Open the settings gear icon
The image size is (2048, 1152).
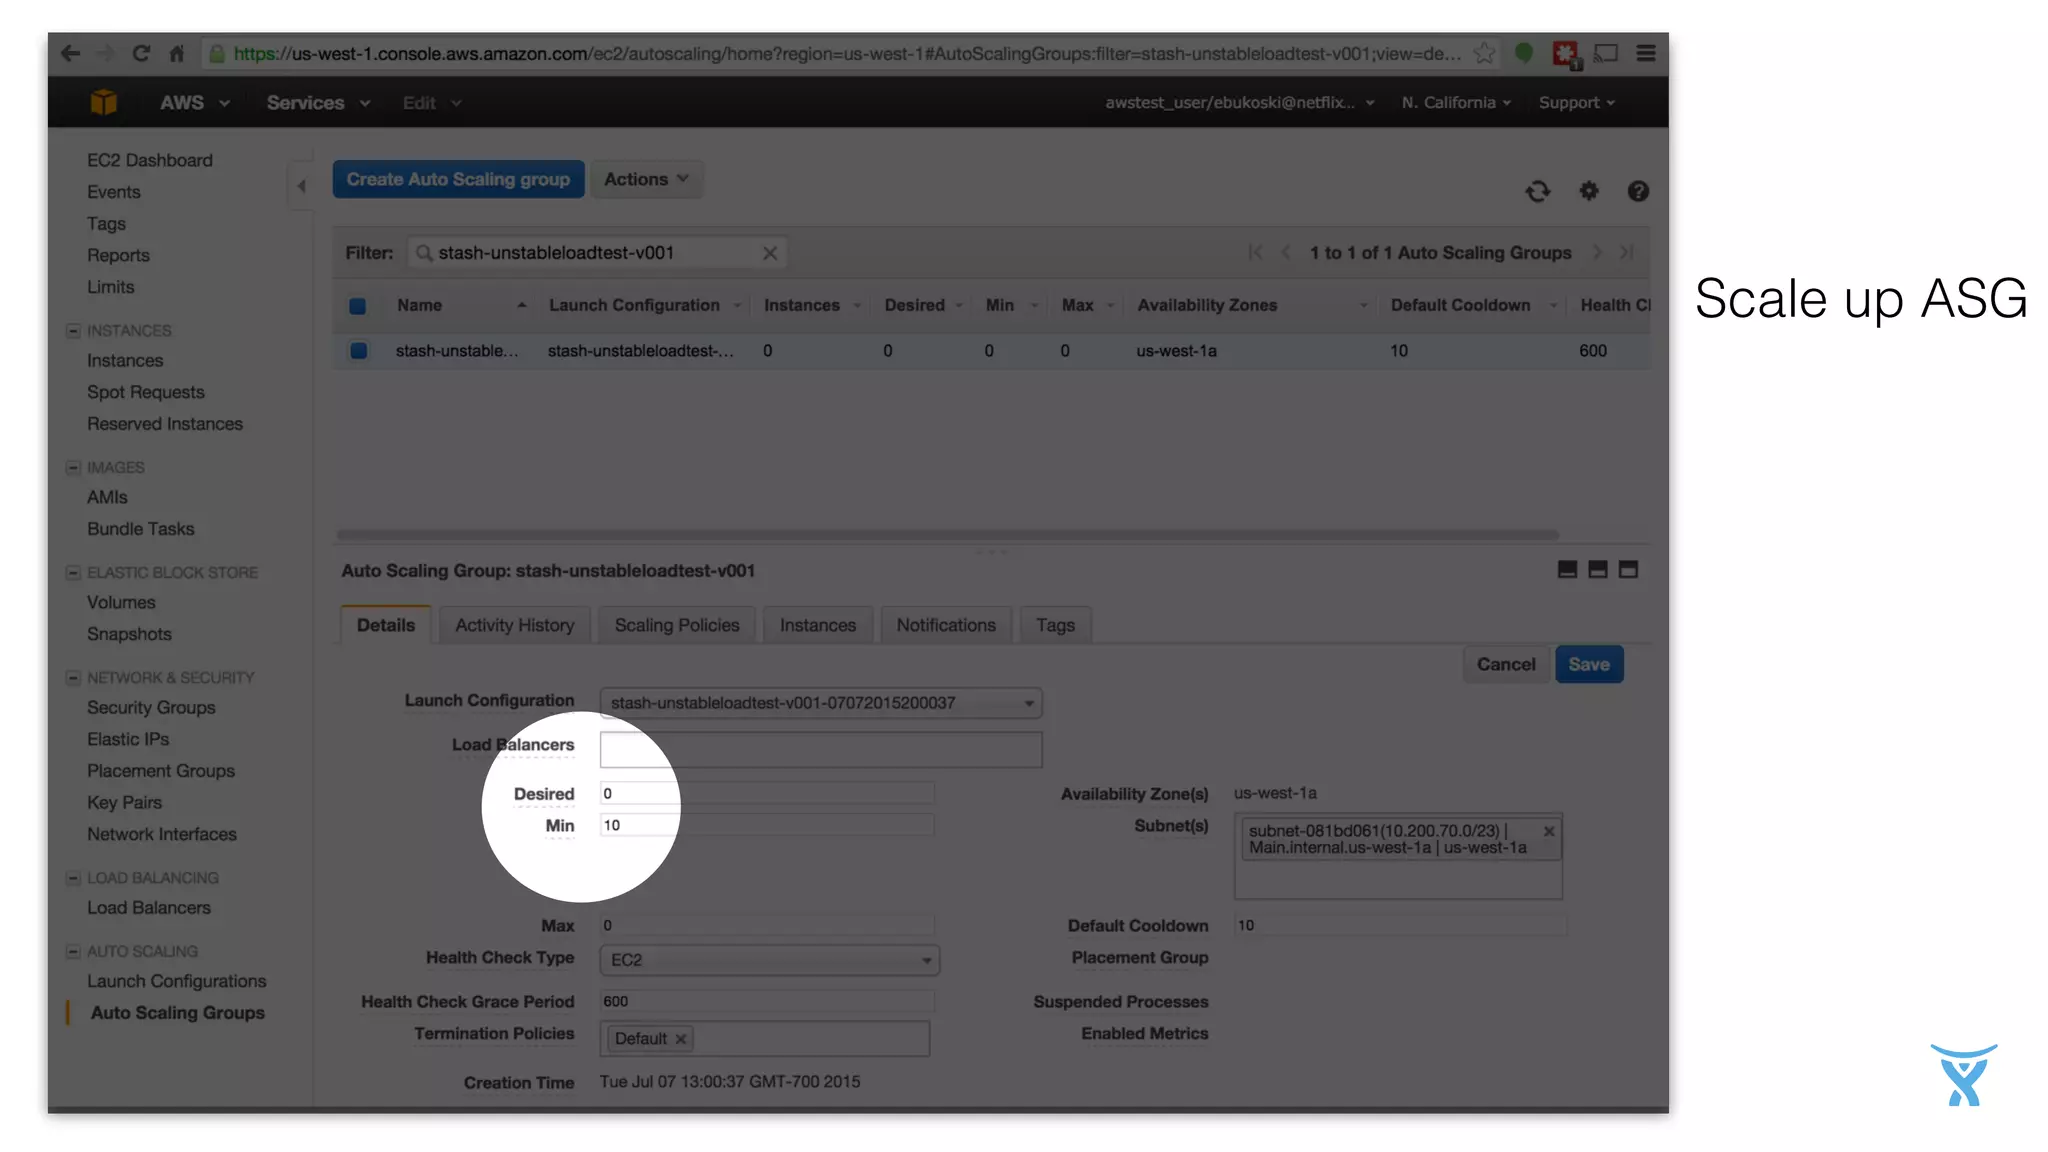(x=1588, y=191)
